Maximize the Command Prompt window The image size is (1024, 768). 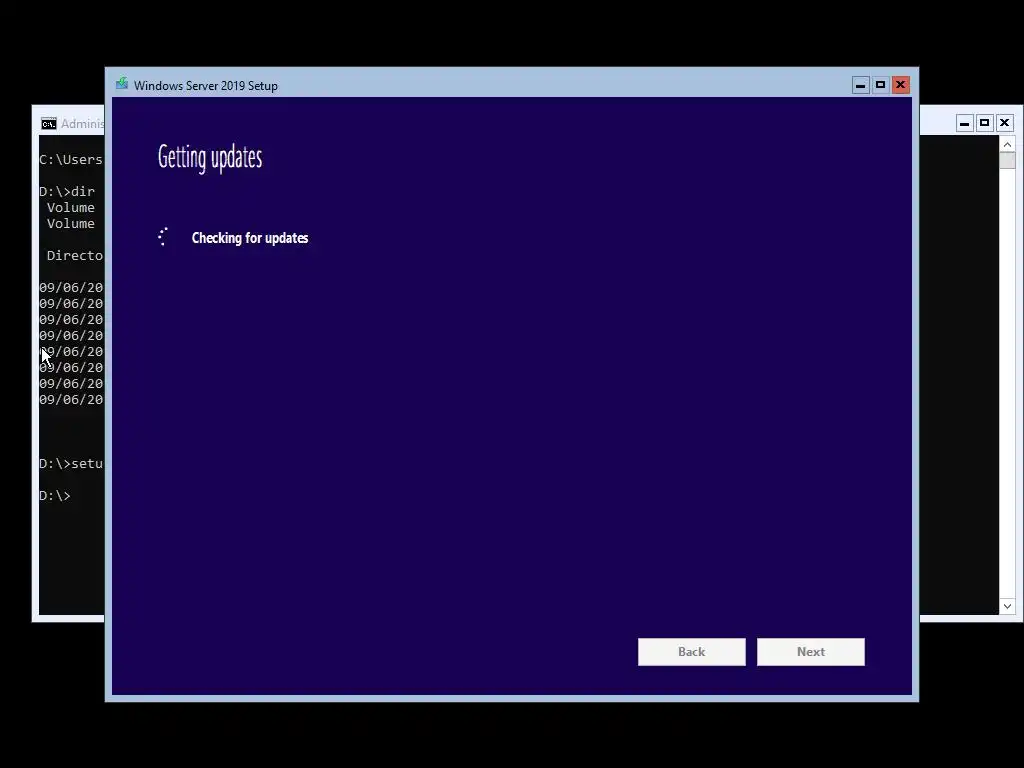(985, 123)
